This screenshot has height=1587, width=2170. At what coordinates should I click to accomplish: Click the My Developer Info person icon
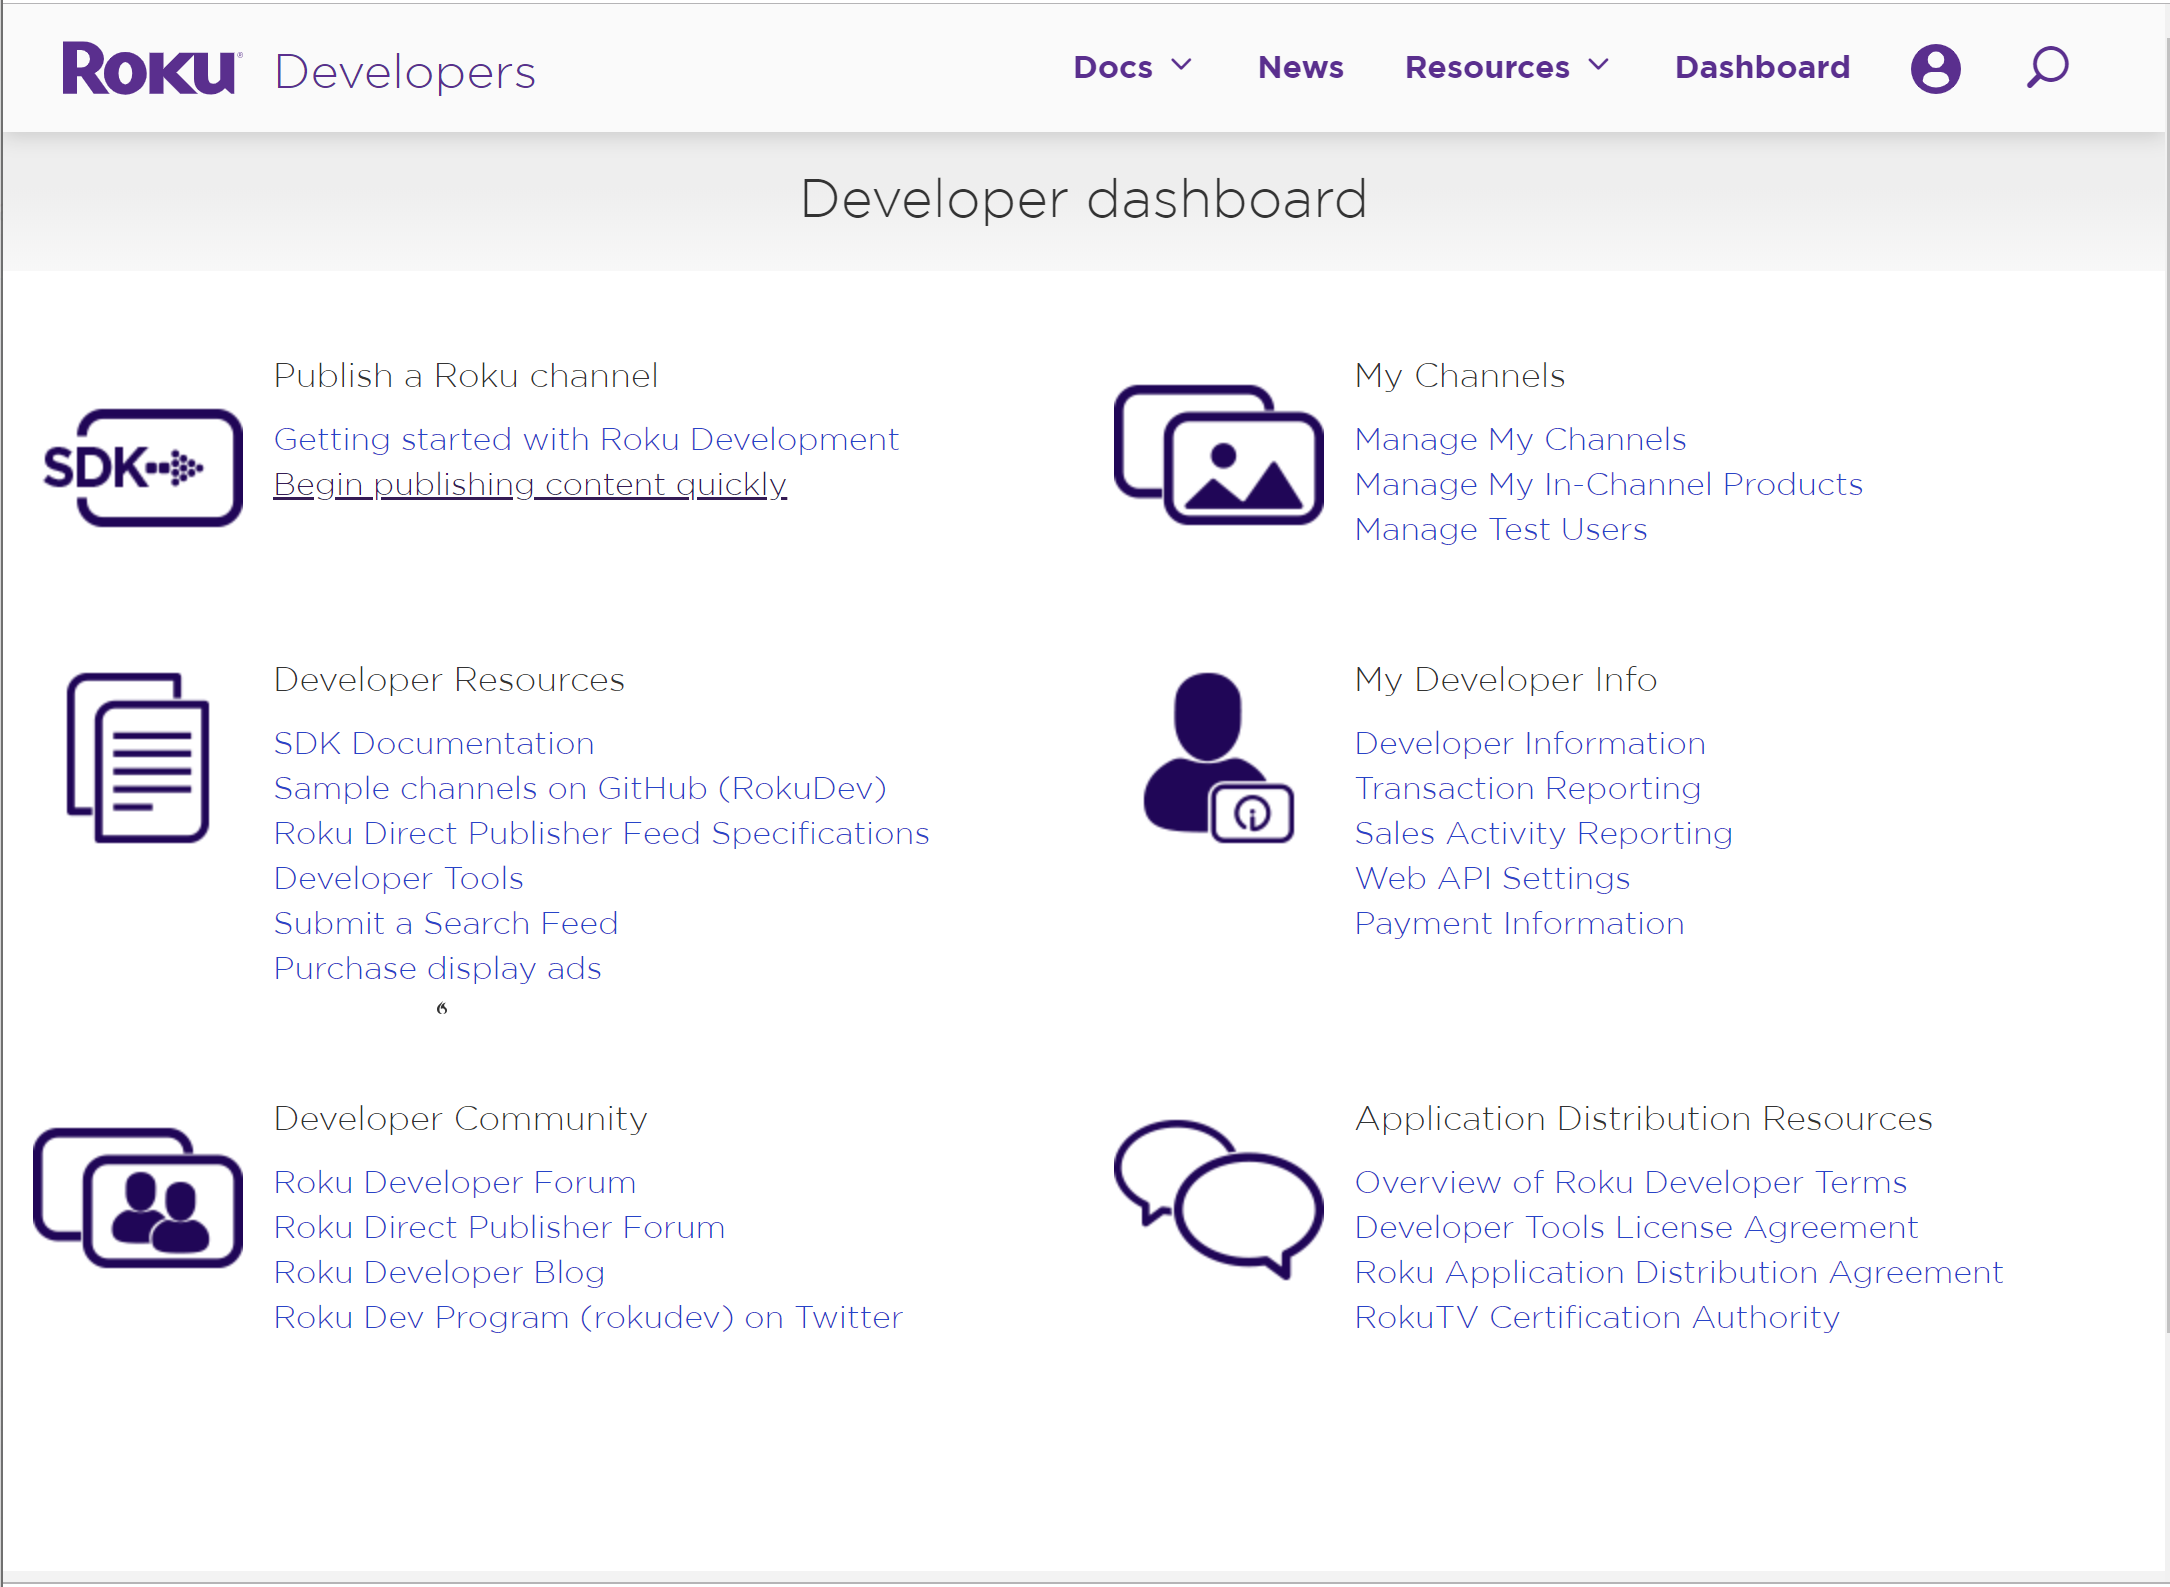pyautogui.click(x=1218, y=757)
